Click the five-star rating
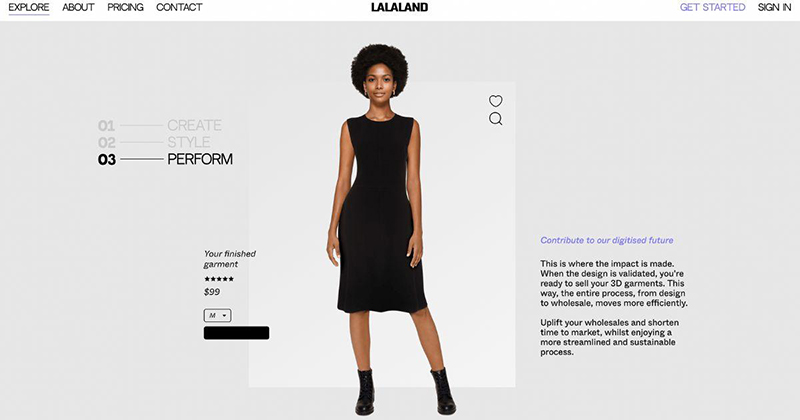This screenshot has height=420, width=800. [x=219, y=279]
